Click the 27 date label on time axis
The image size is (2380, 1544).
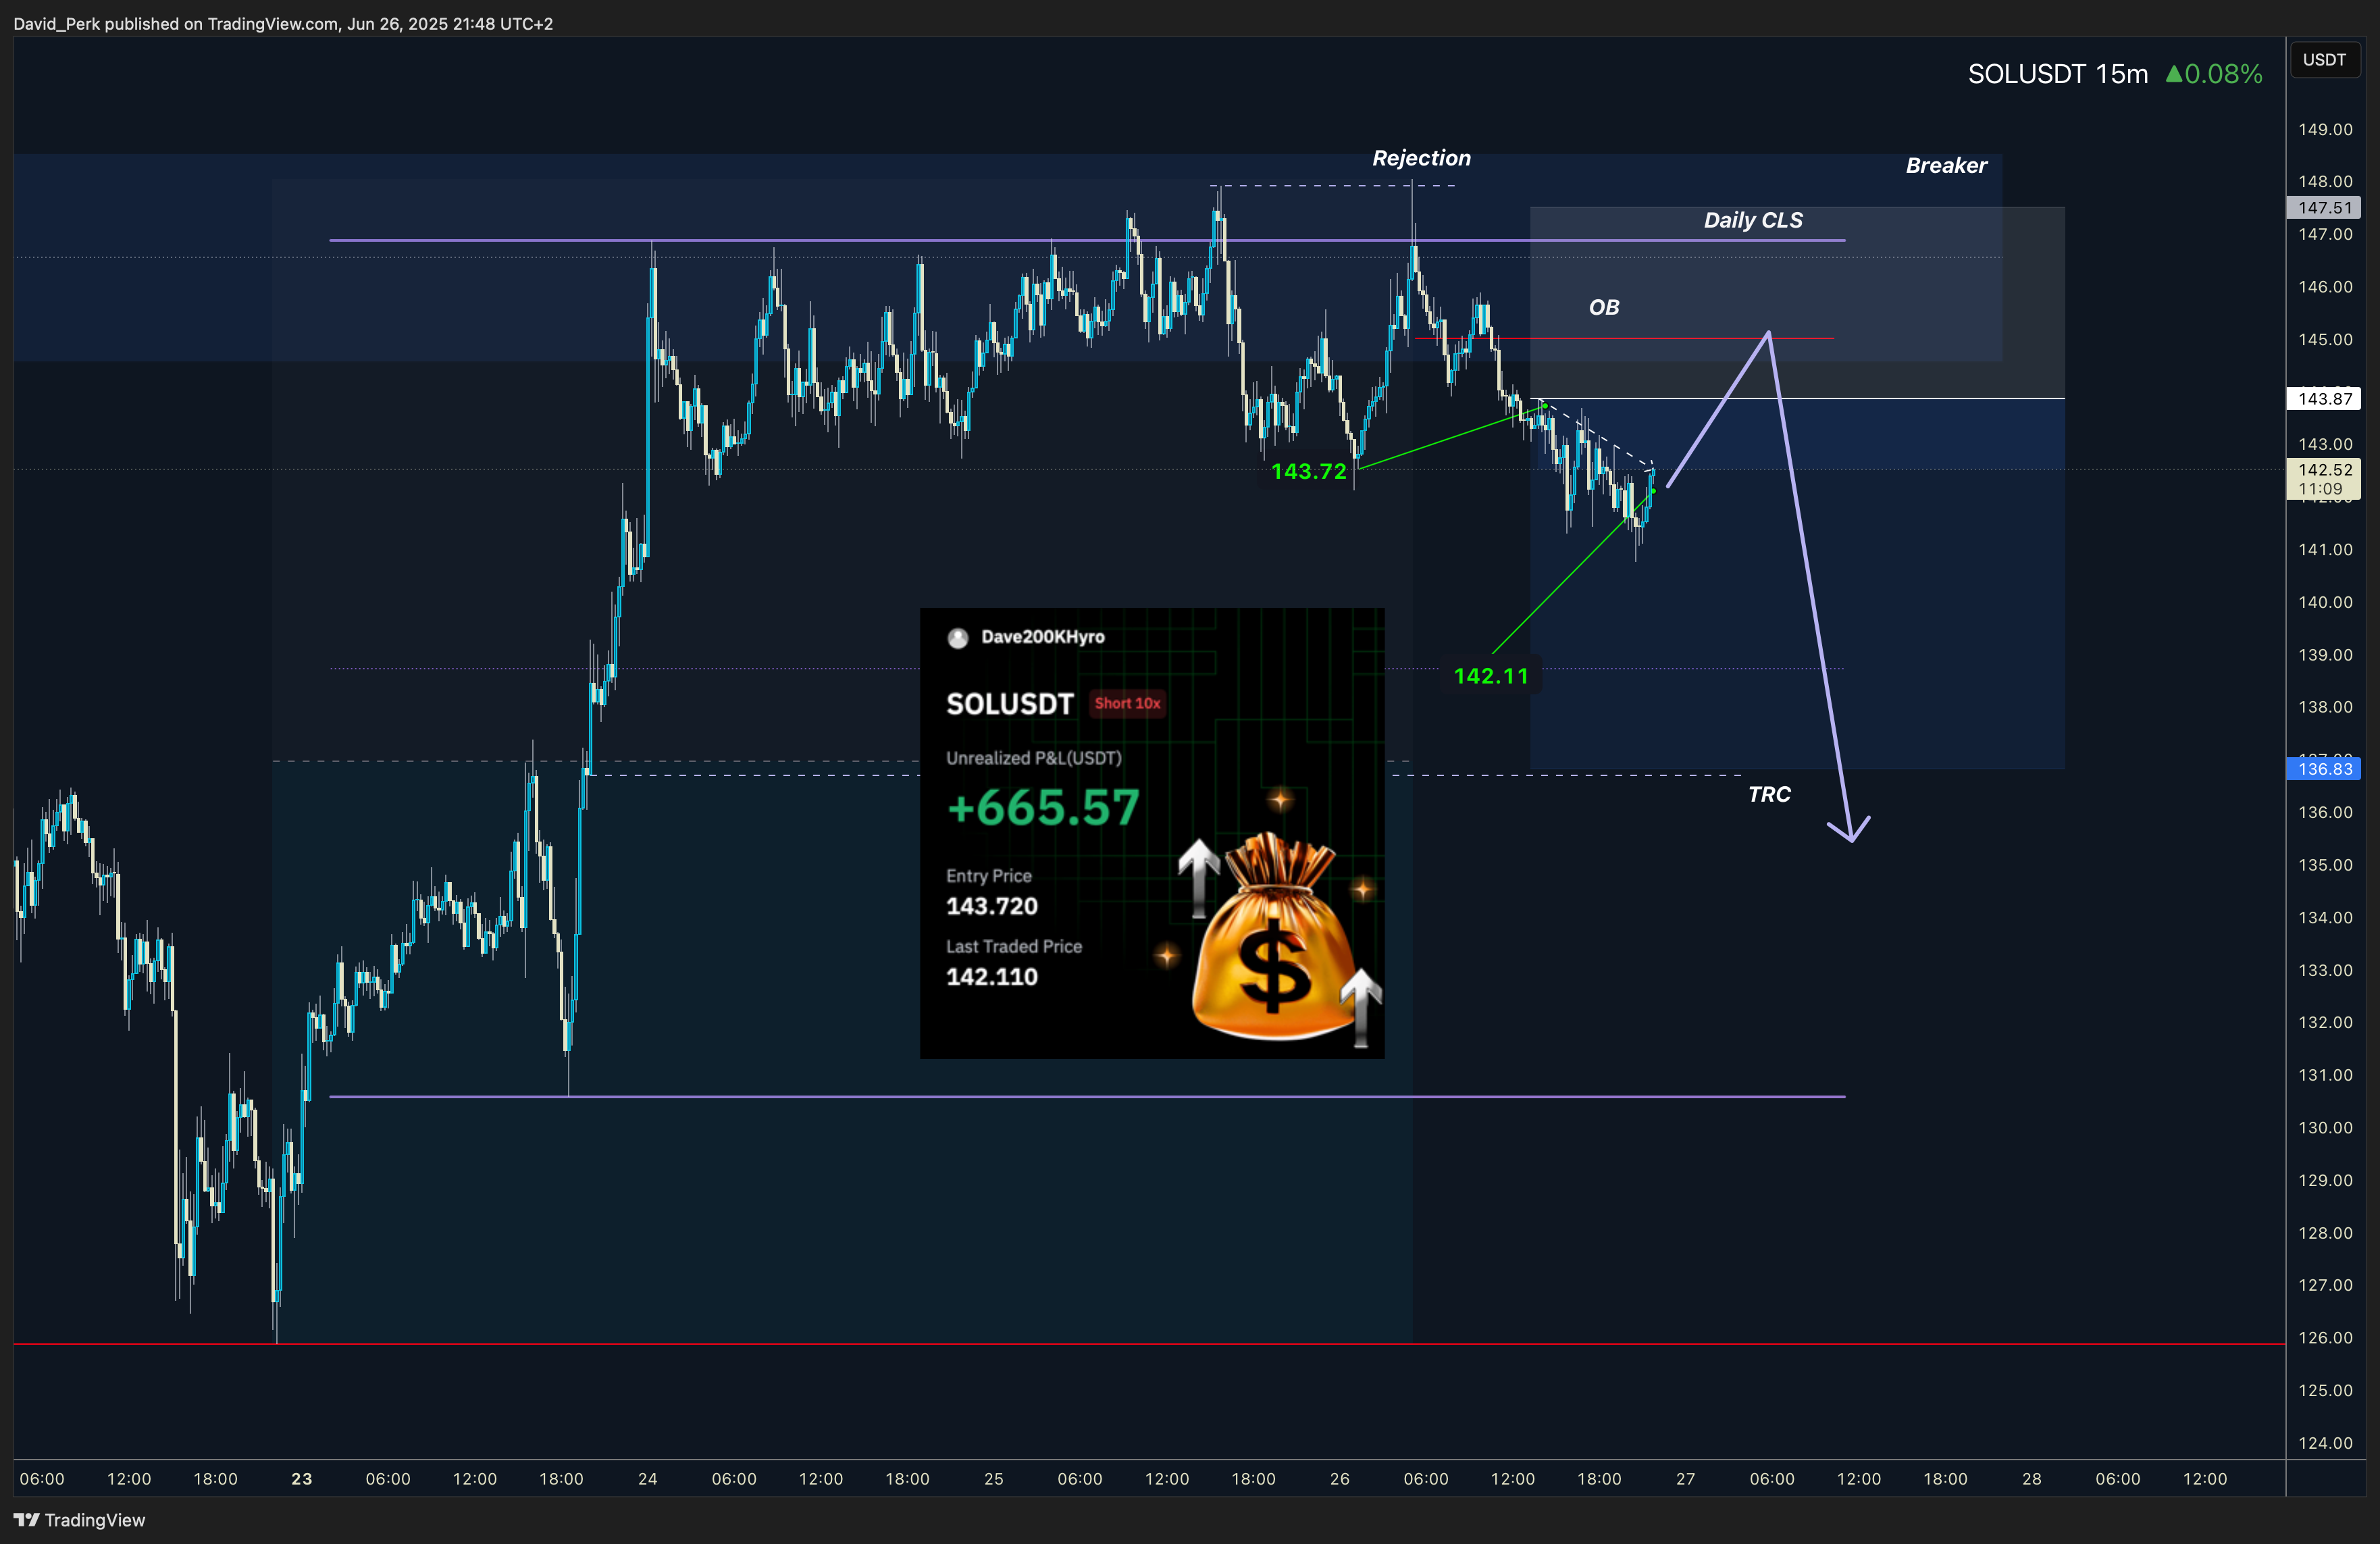[x=1686, y=1479]
